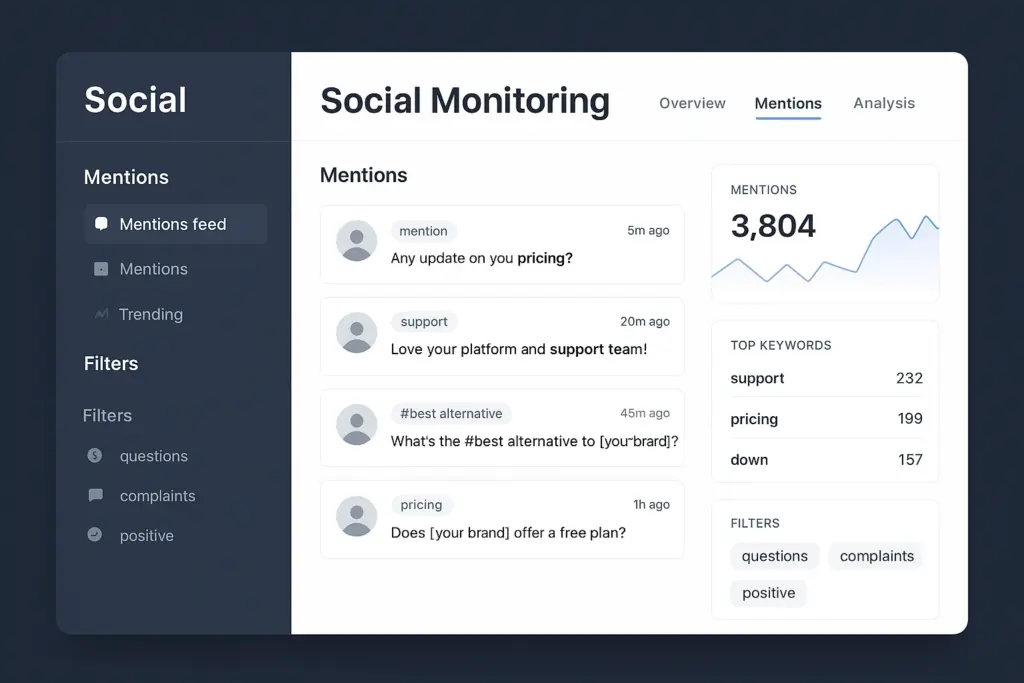Click the questions filter icon in sidebar

point(95,455)
